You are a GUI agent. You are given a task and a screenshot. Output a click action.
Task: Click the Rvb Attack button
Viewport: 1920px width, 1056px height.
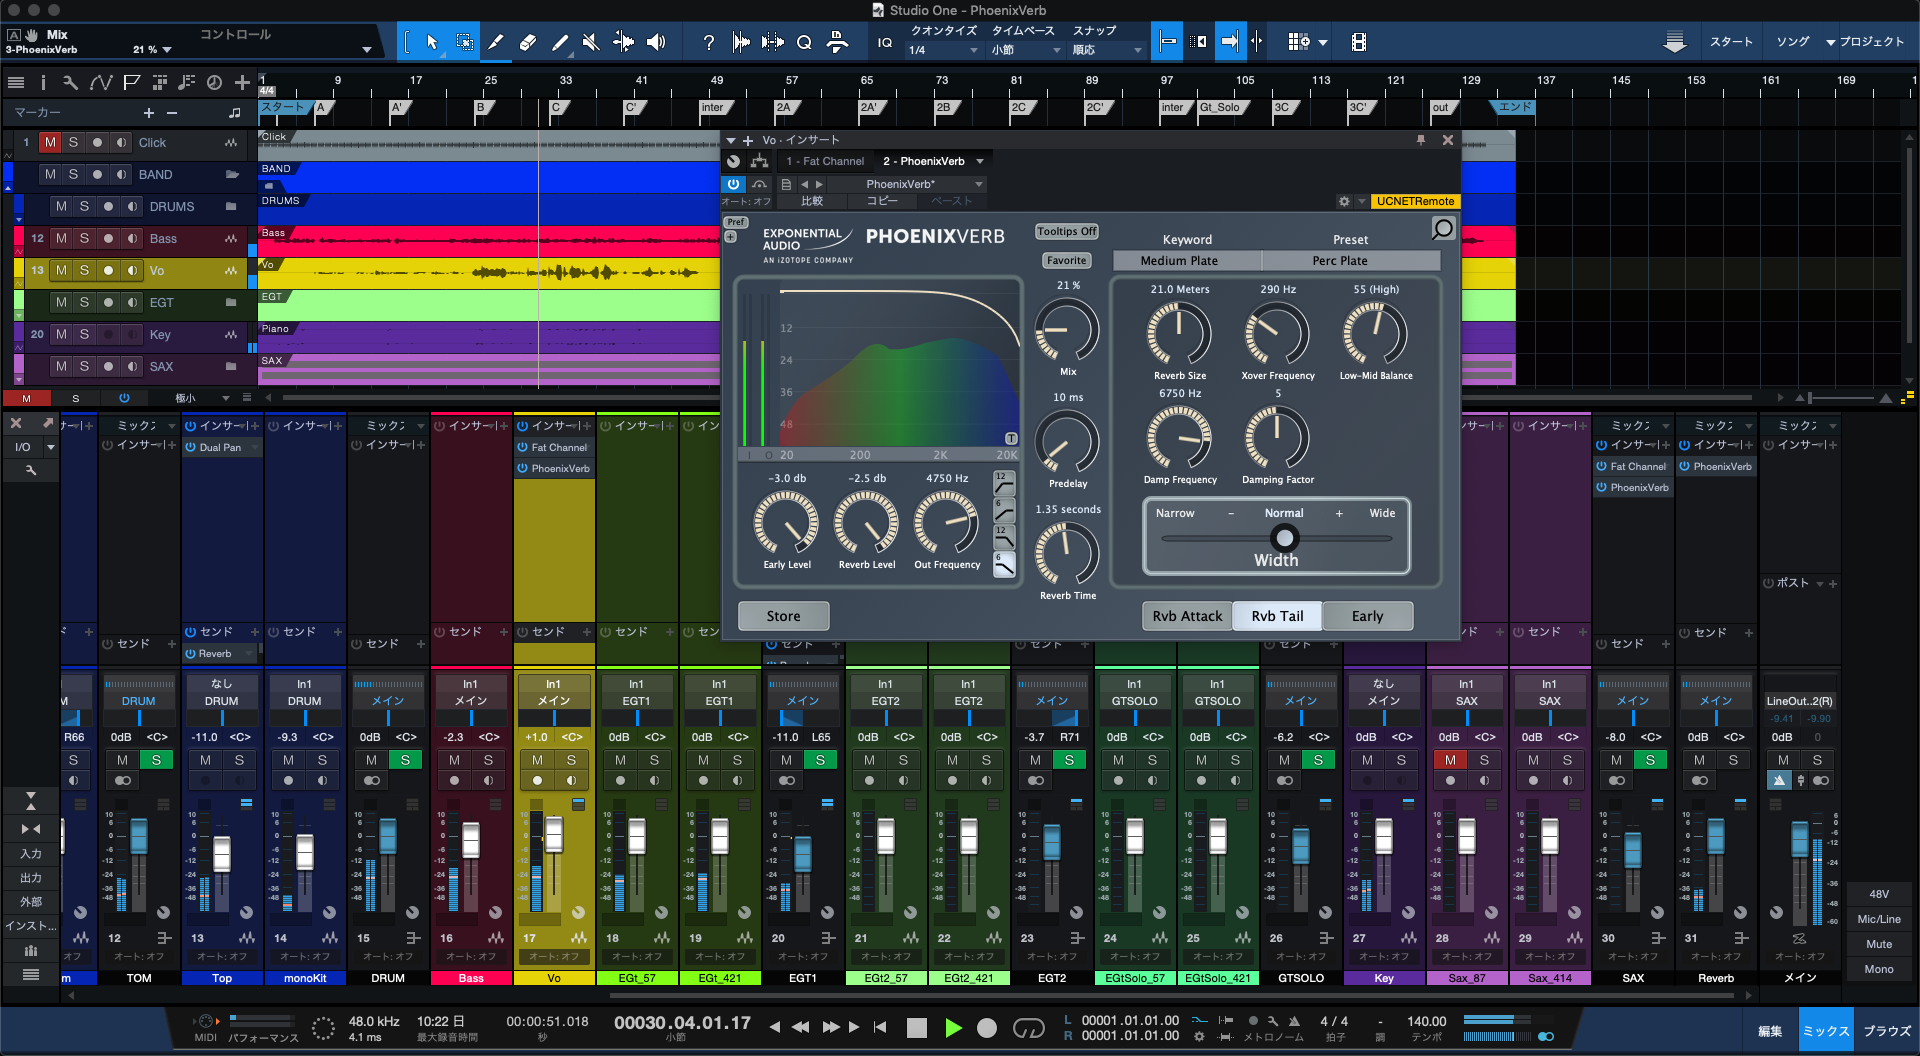pos(1187,616)
